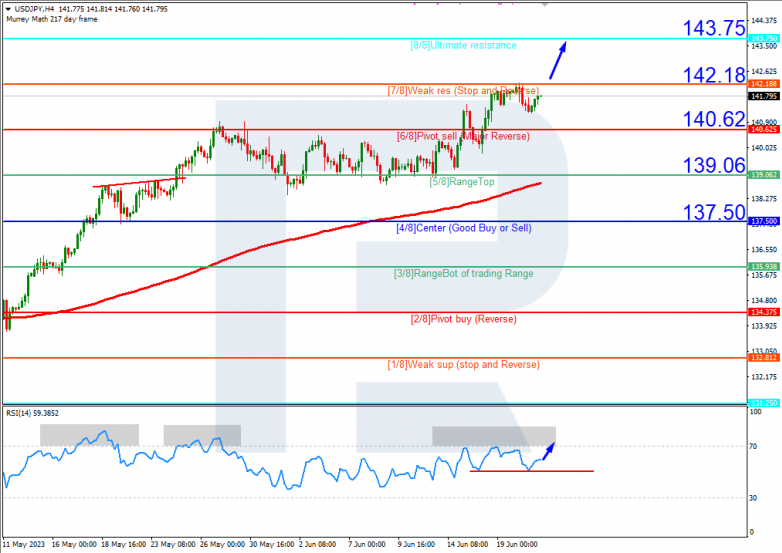This screenshot has height=553, width=782.
Task: Click the large 143.75 price annotation
Action: pyautogui.click(x=714, y=28)
